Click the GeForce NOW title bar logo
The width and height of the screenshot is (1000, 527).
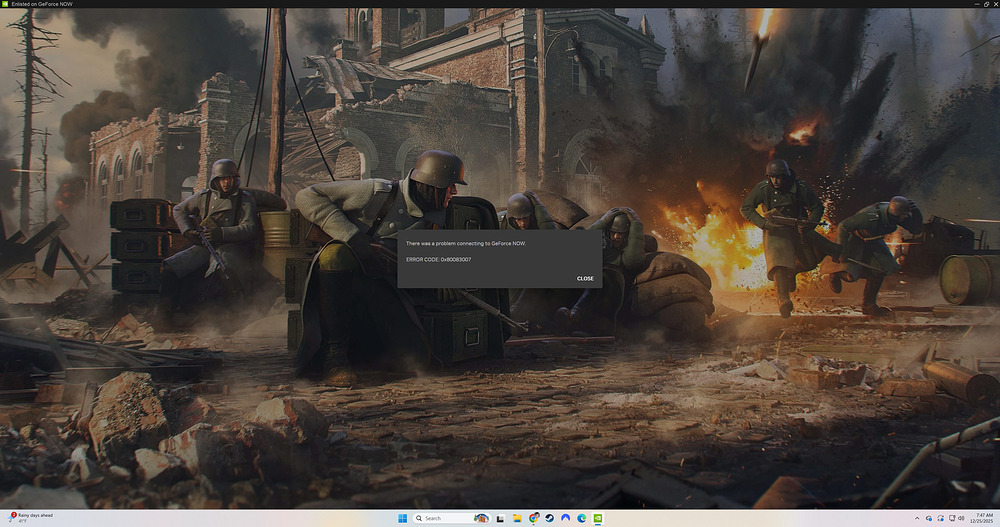pyautogui.click(x=5, y=4)
